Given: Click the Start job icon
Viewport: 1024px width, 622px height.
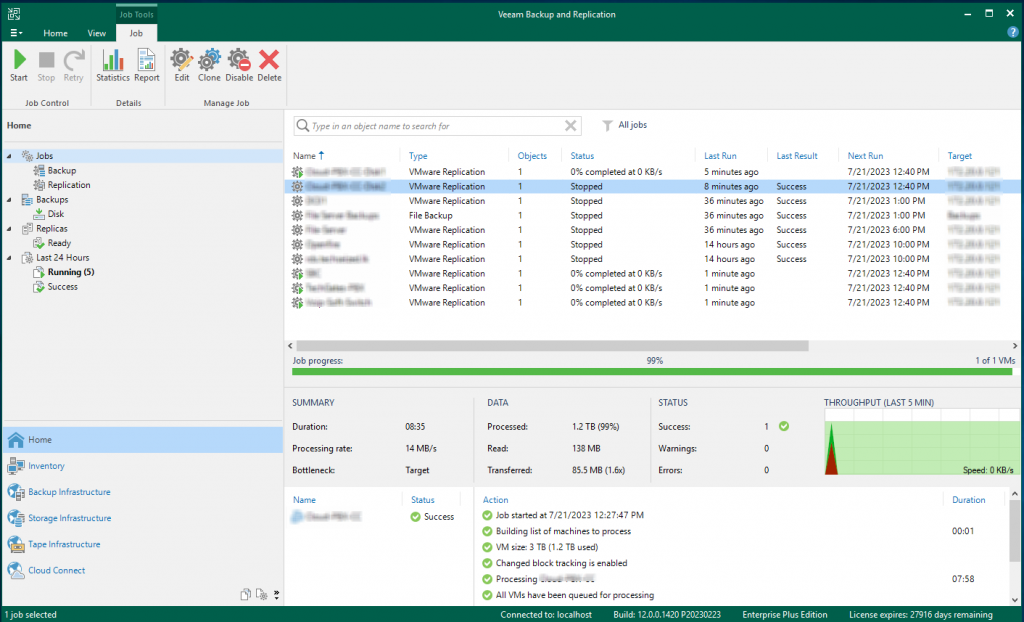Looking at the screenshot, I should click(x=19, y=65).
